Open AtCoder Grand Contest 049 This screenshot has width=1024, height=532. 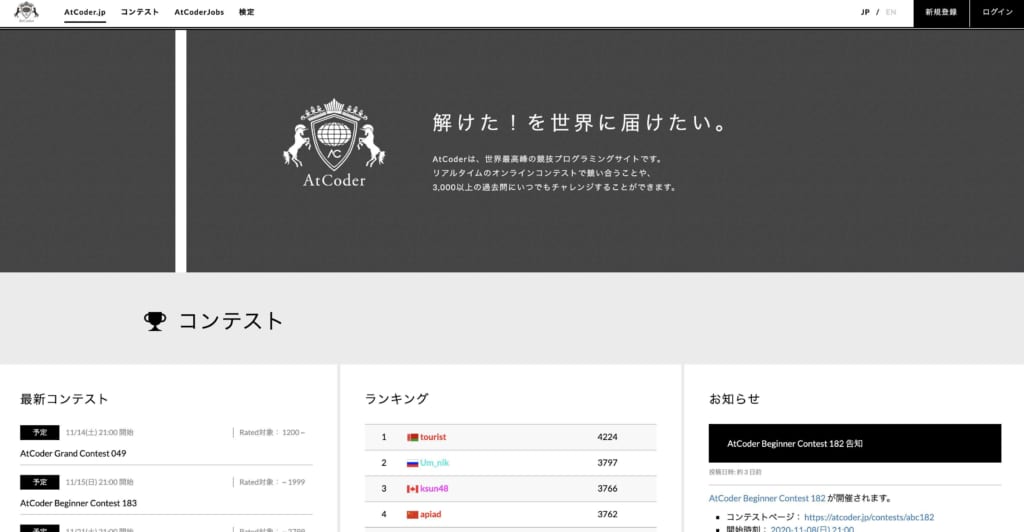click(73, 453)
